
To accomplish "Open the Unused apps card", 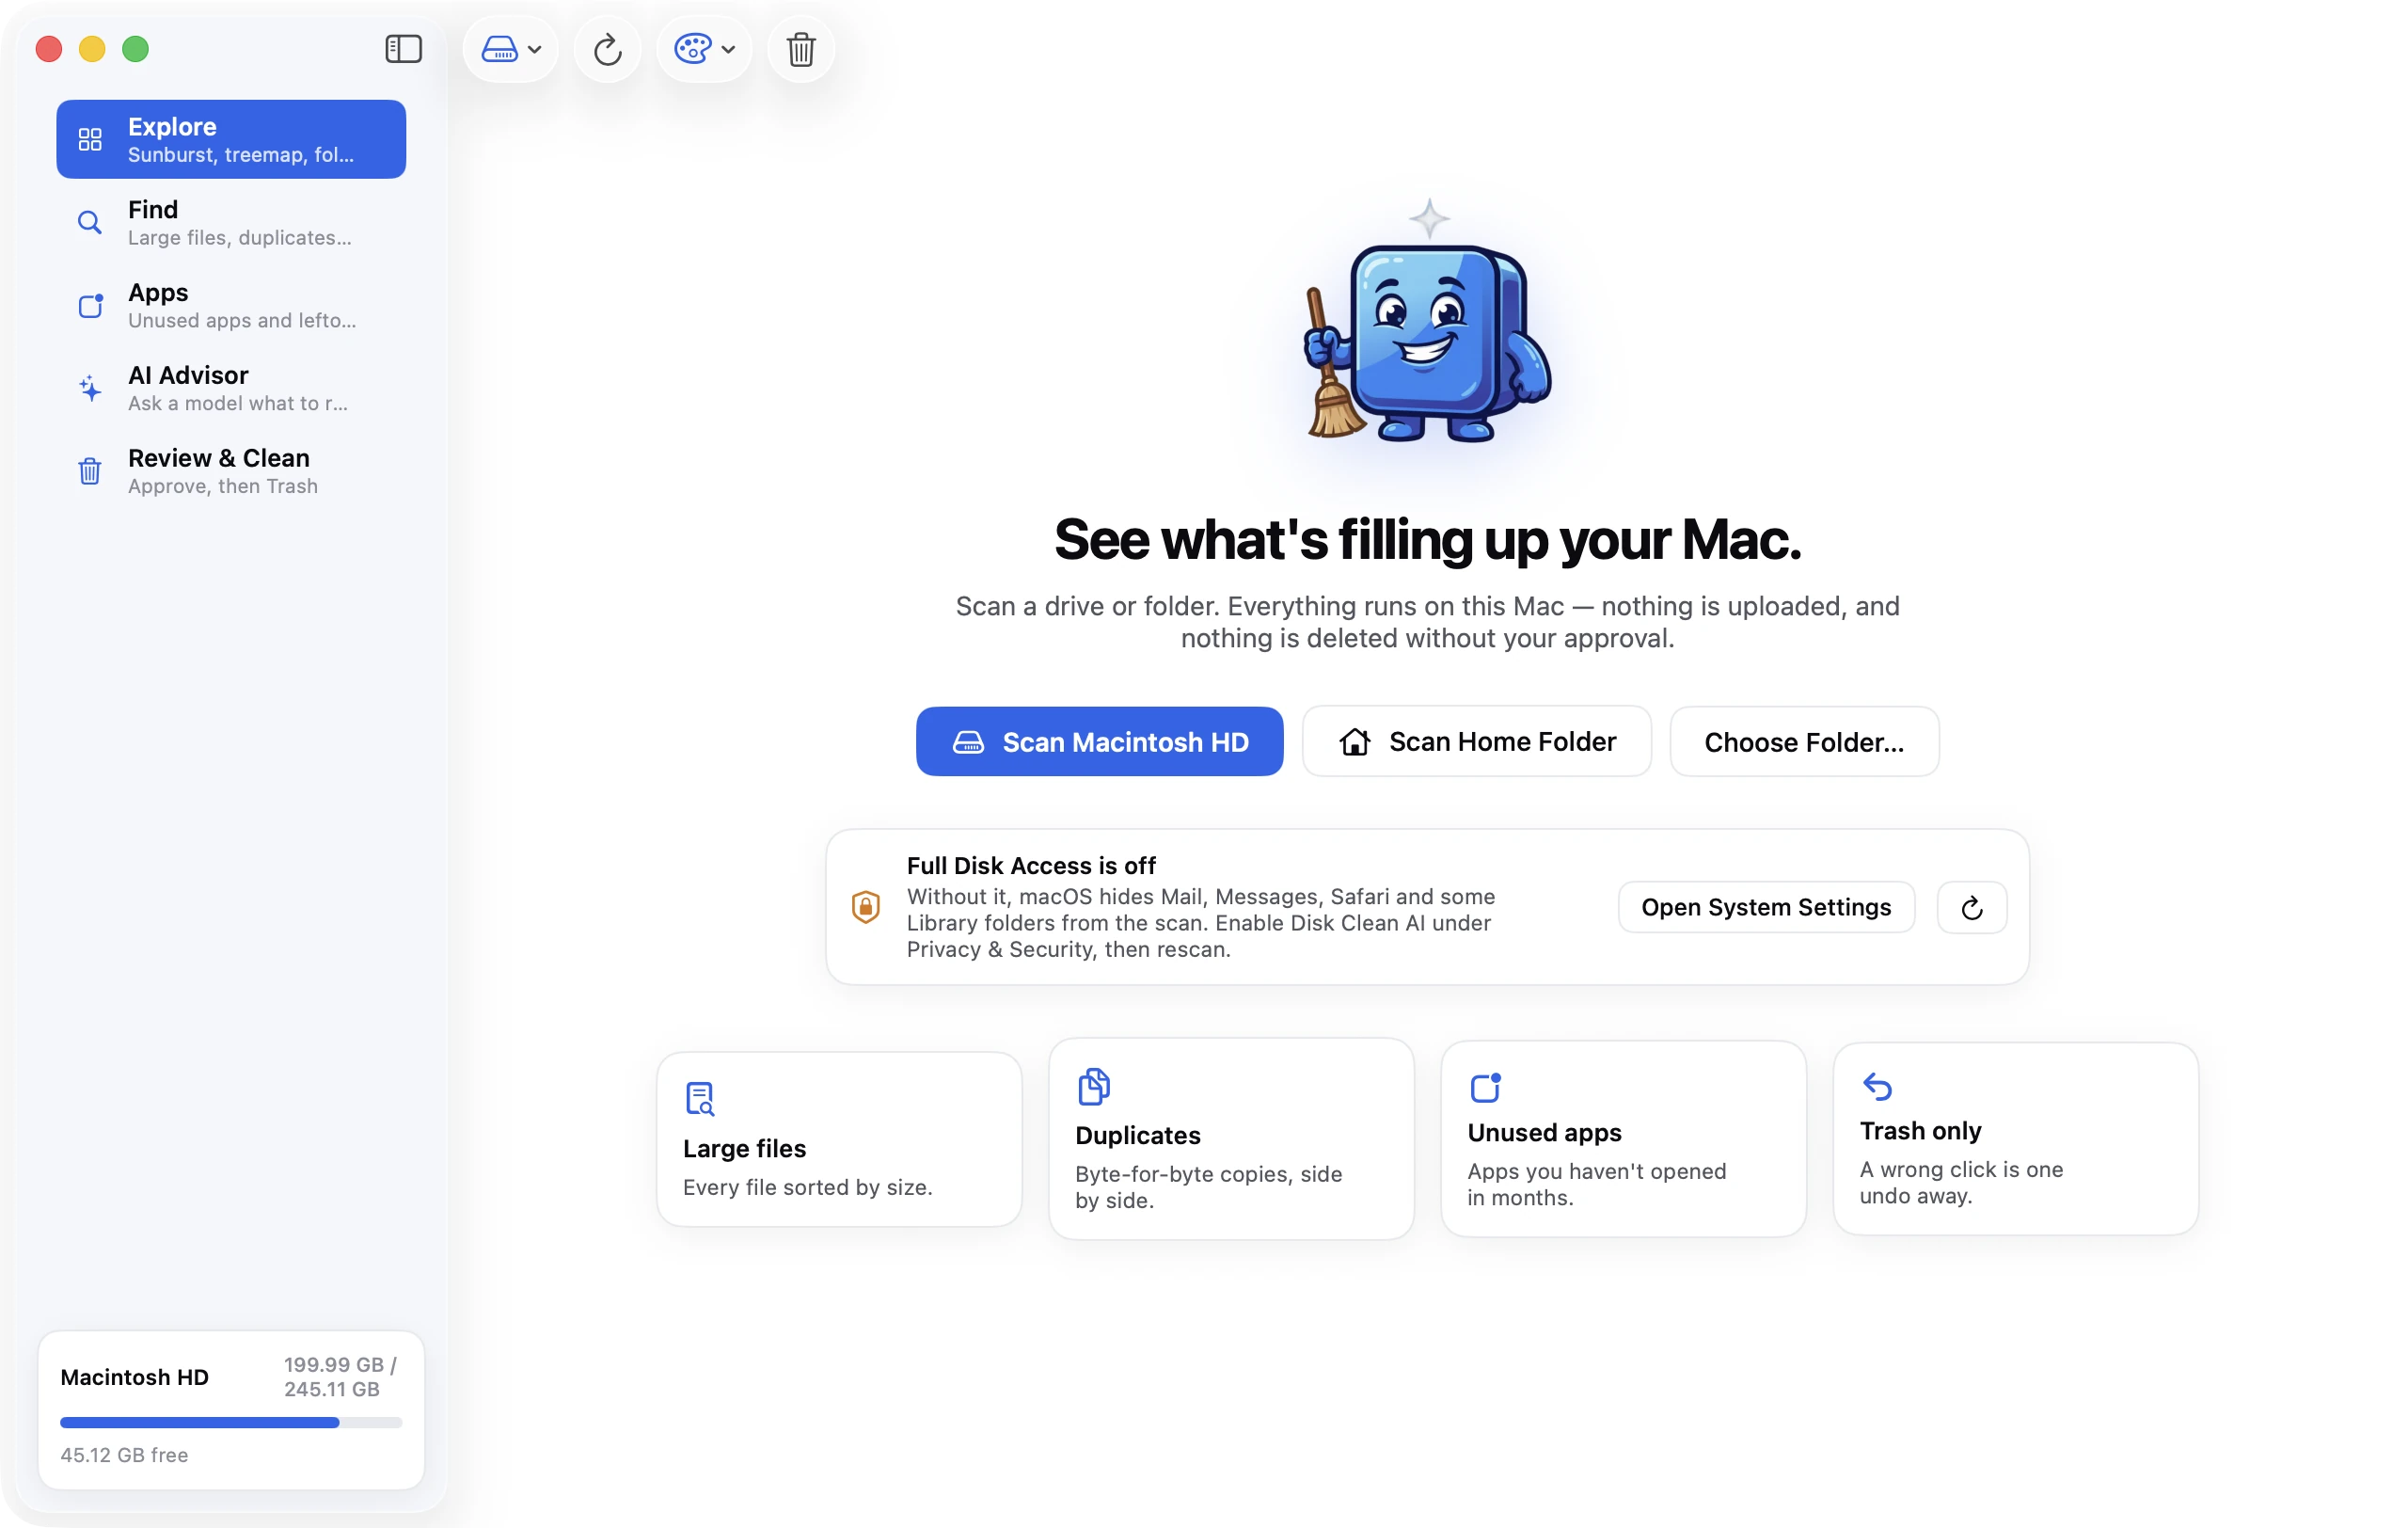I will pos(1623,1139).
